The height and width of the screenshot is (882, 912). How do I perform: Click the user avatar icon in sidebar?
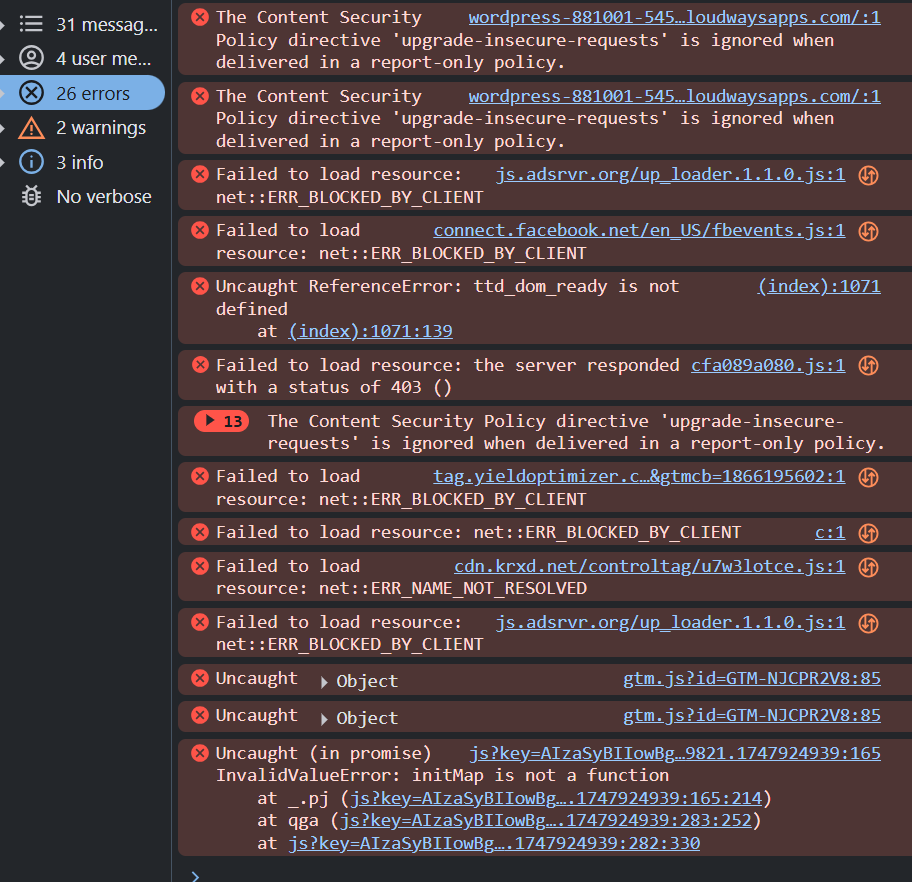pyautogui.click(x=31, y=59)
